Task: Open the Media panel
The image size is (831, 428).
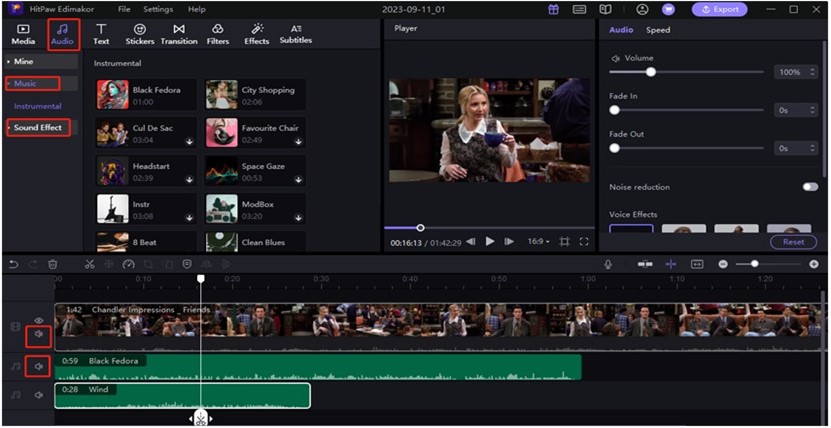Action: (x=23, y=34)
